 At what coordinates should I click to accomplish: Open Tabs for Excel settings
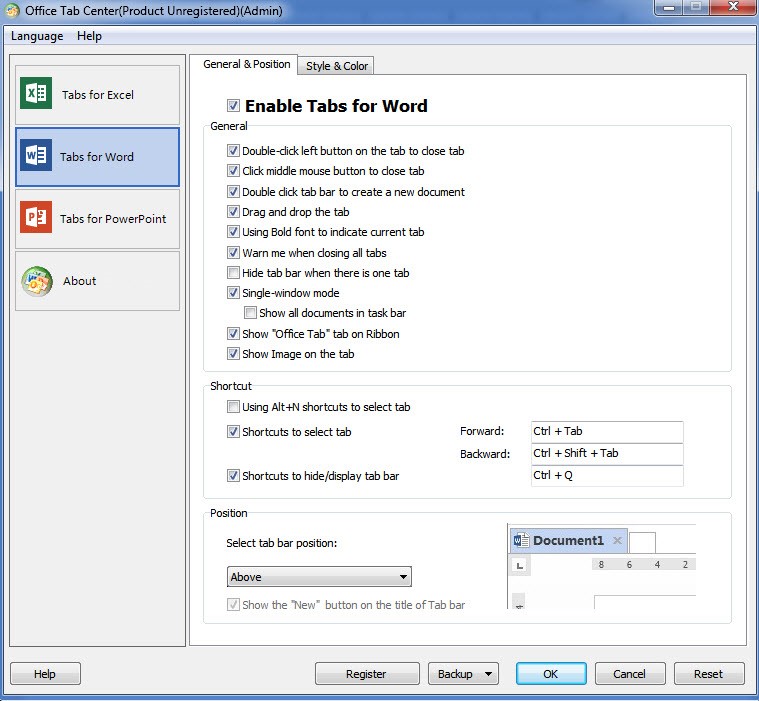pyautogui.click(x=97, y=95)
